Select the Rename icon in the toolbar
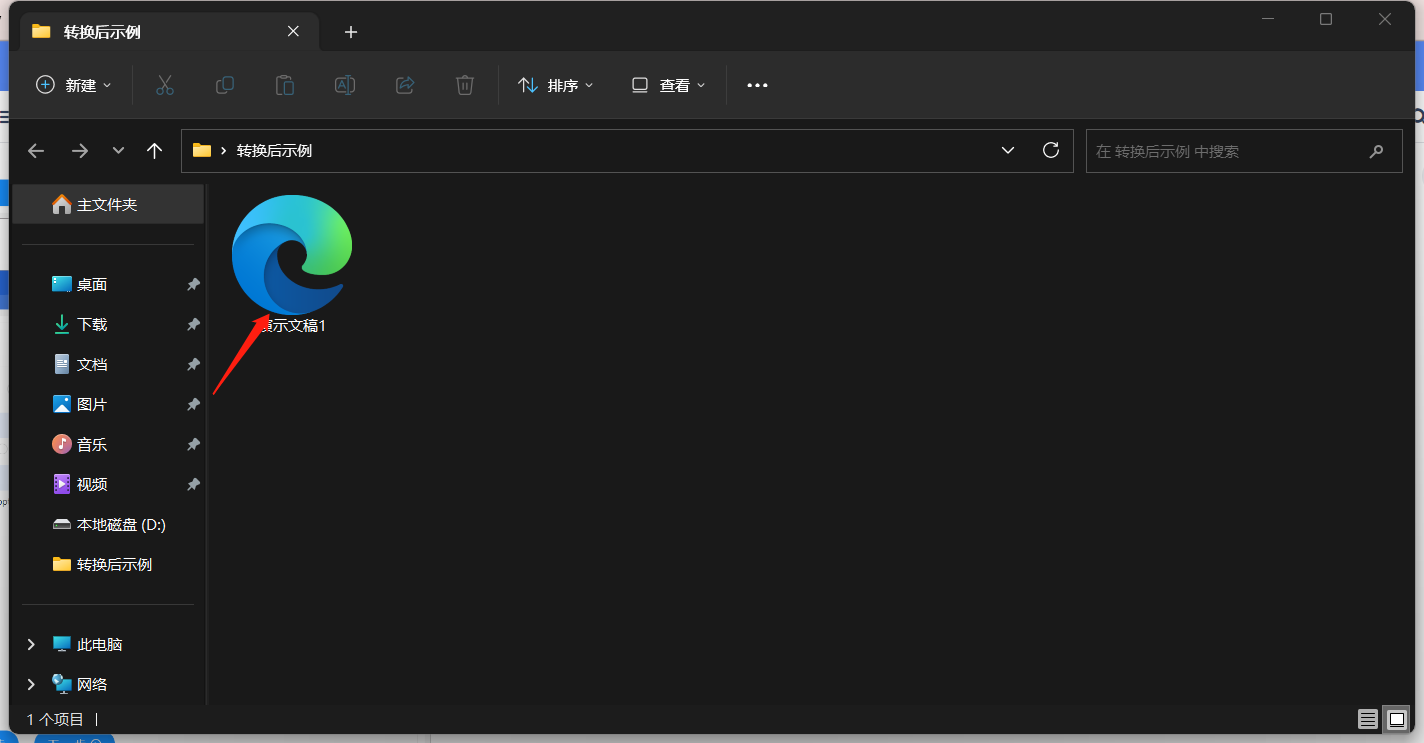 point(344,85)
